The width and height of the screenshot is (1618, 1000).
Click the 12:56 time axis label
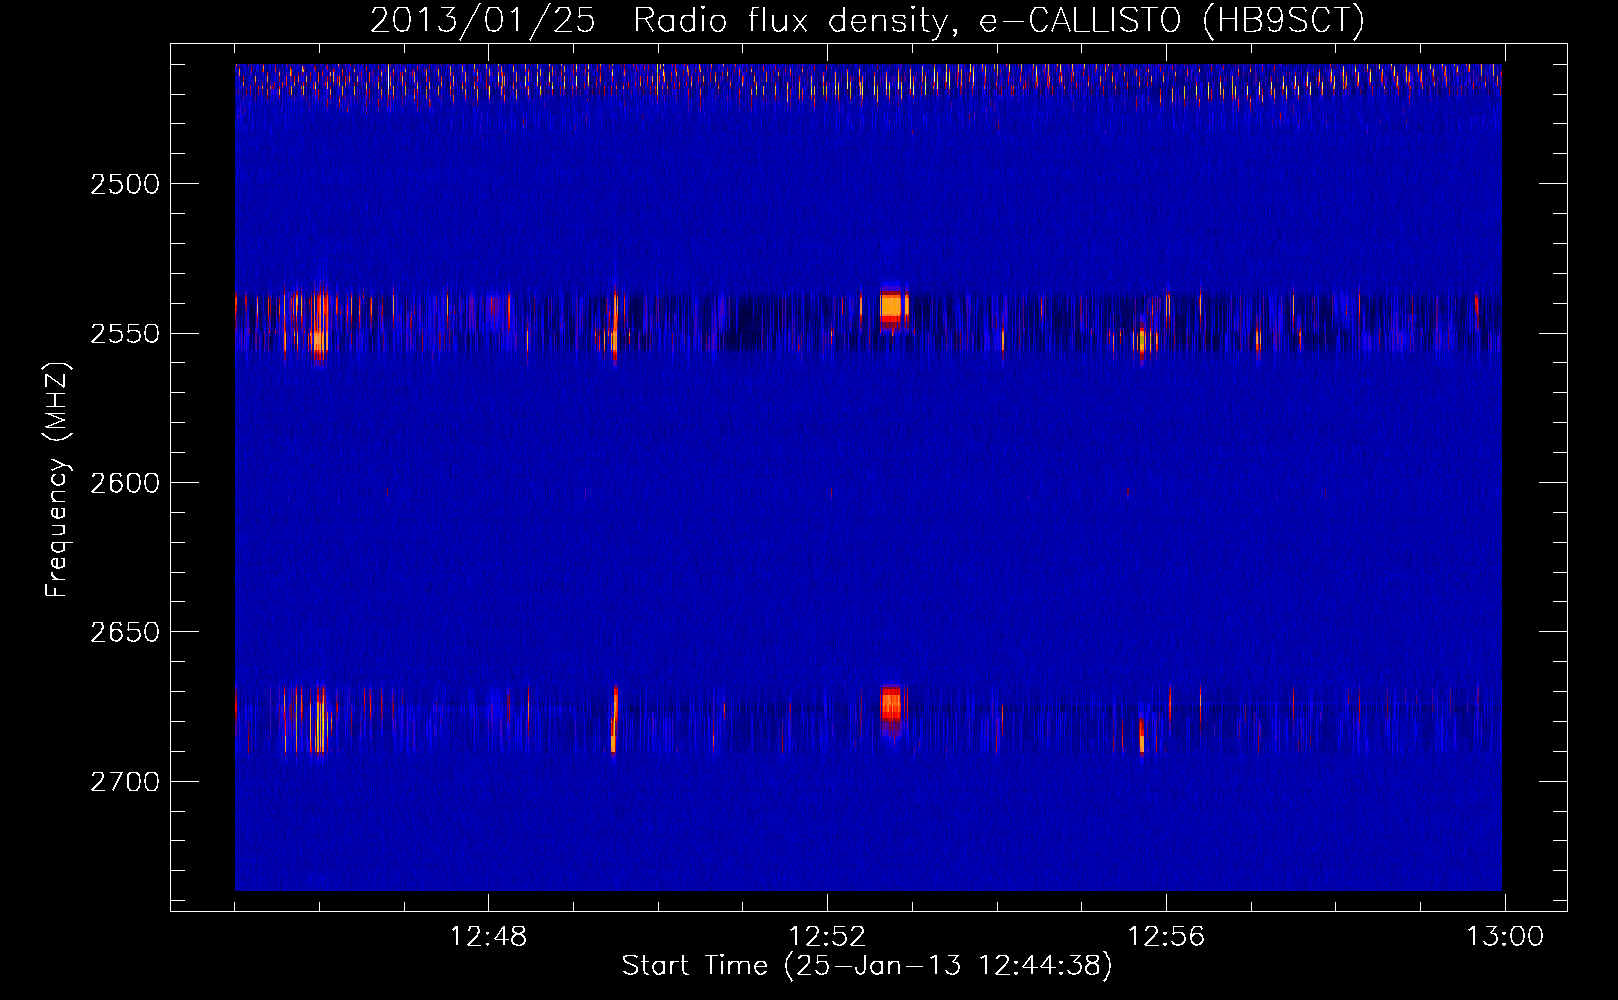(1166, 937)
